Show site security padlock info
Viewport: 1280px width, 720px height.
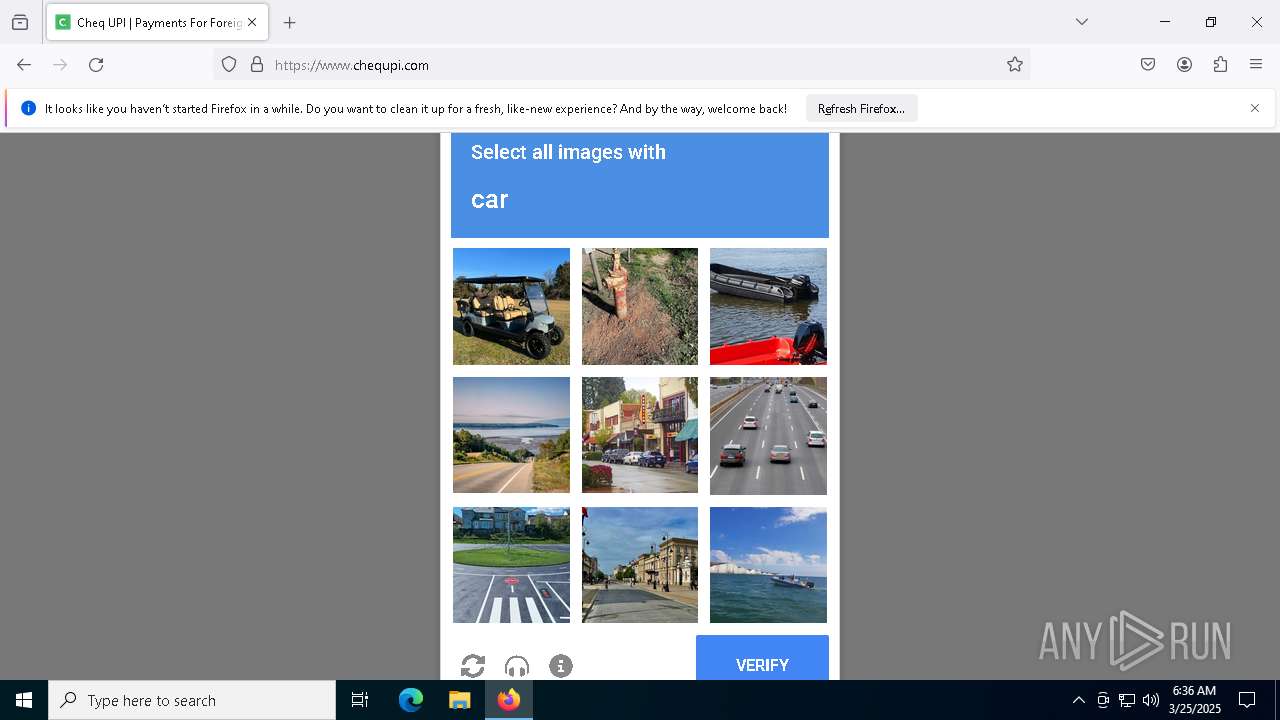tap(257, 65)
